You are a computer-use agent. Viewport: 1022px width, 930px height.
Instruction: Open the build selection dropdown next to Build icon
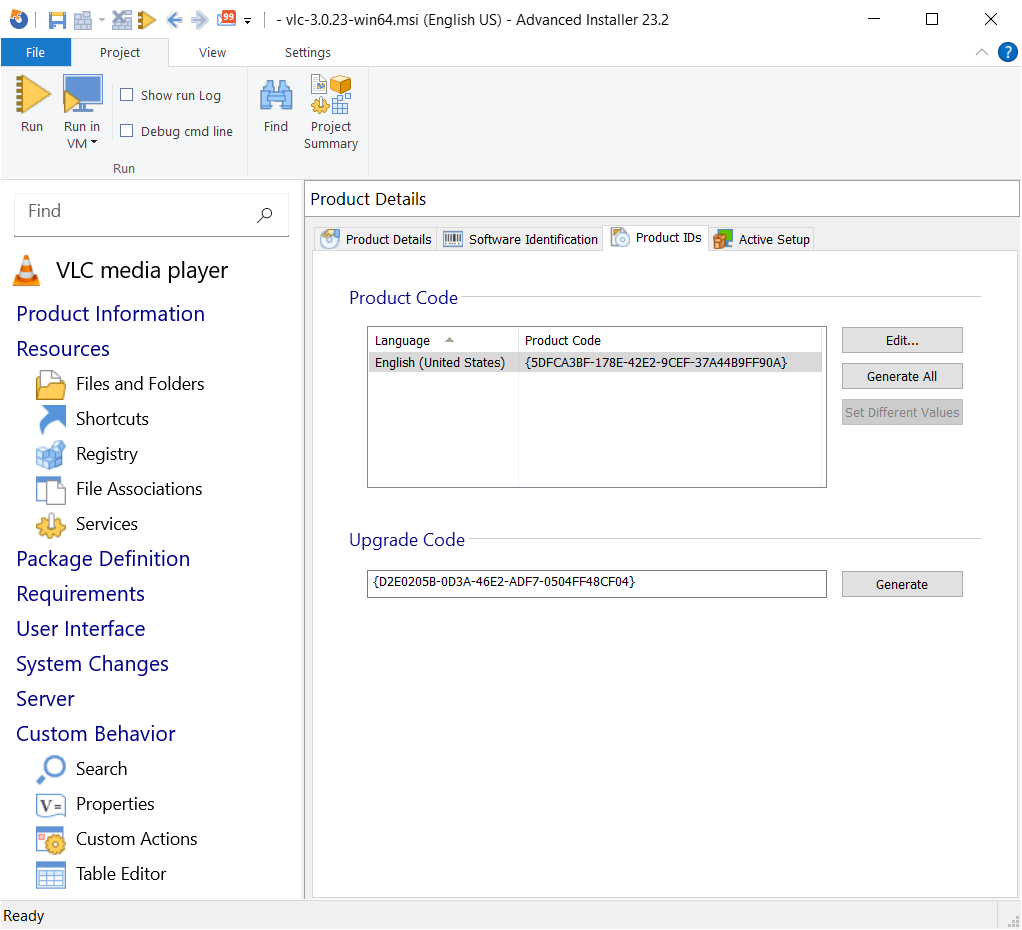tap(102, 19)
